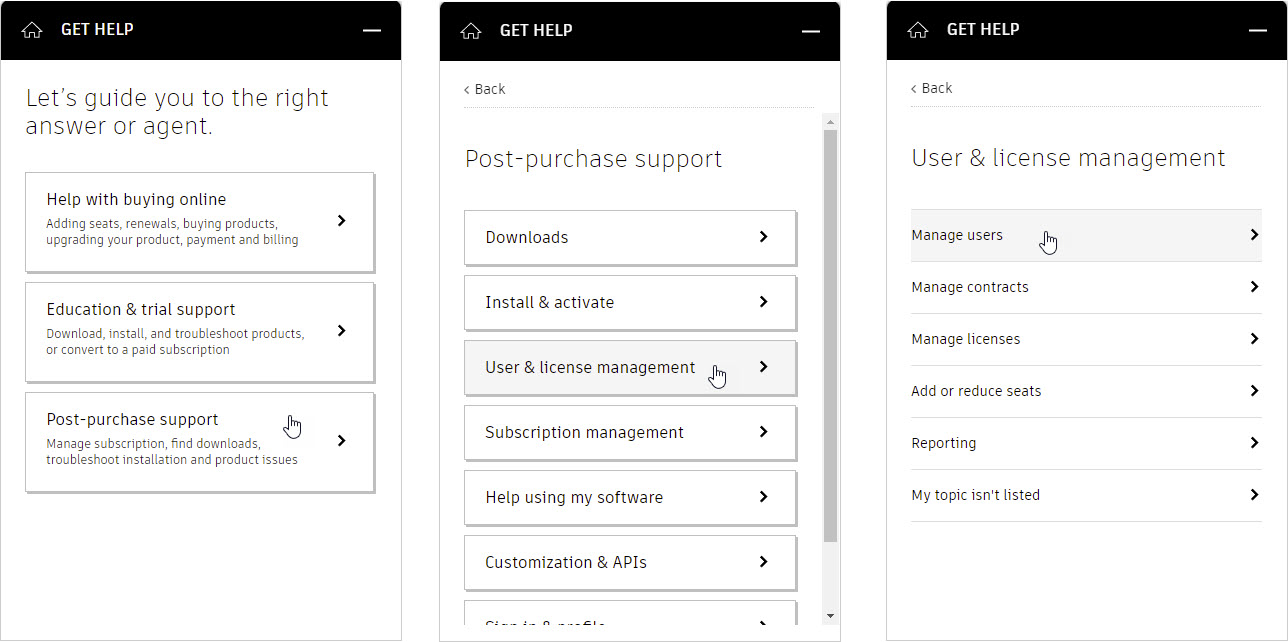Open Downloads option
This screenshot has height=642, width=1288.
[x=630, y=237]
